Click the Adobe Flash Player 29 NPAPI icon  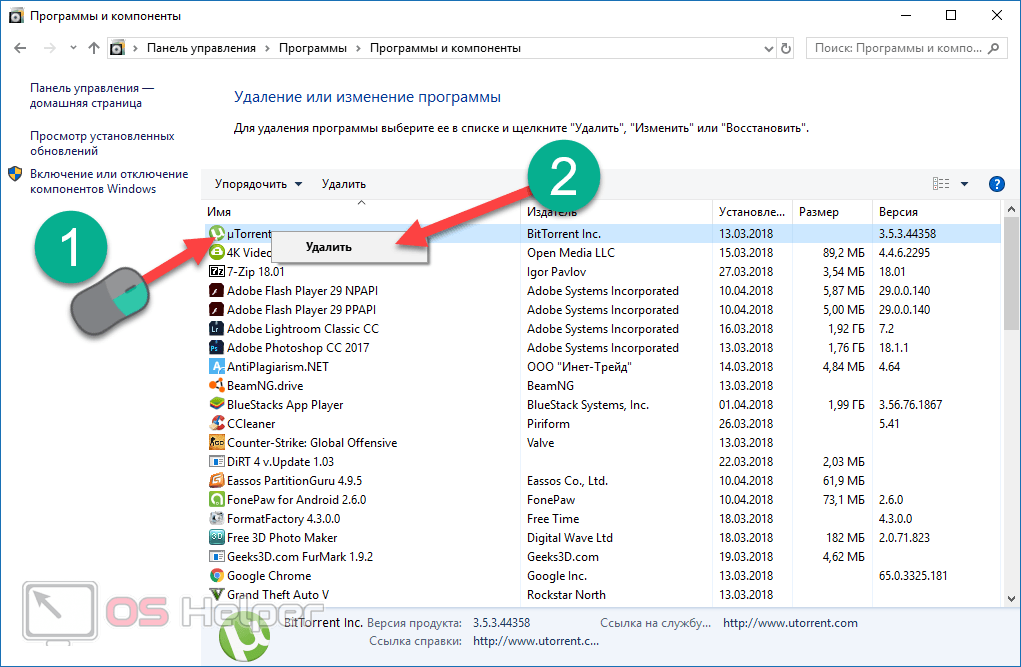(x=217, y=290)
